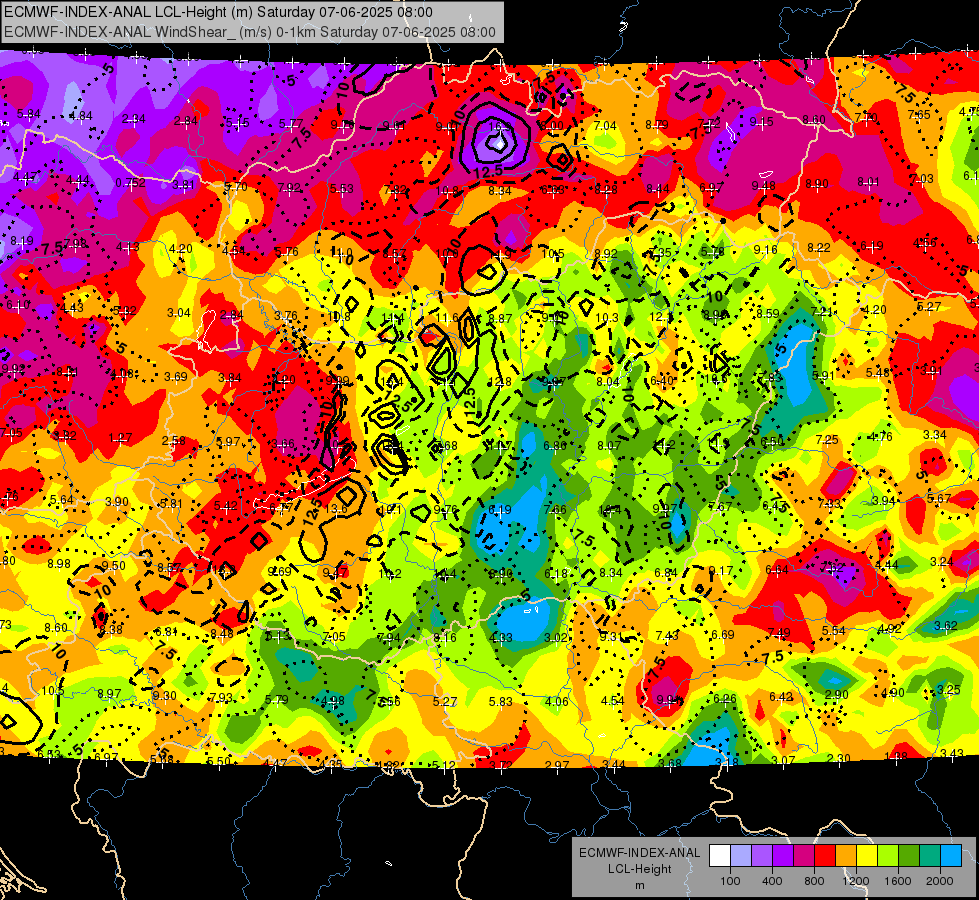
Task: Select the 9.17 grid value
Action: 721,570
